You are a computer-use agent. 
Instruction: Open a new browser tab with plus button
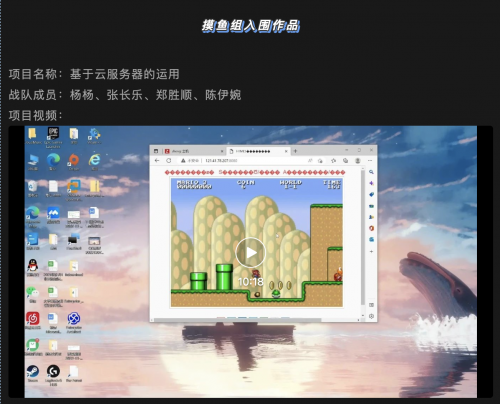(x=295, y=151)
